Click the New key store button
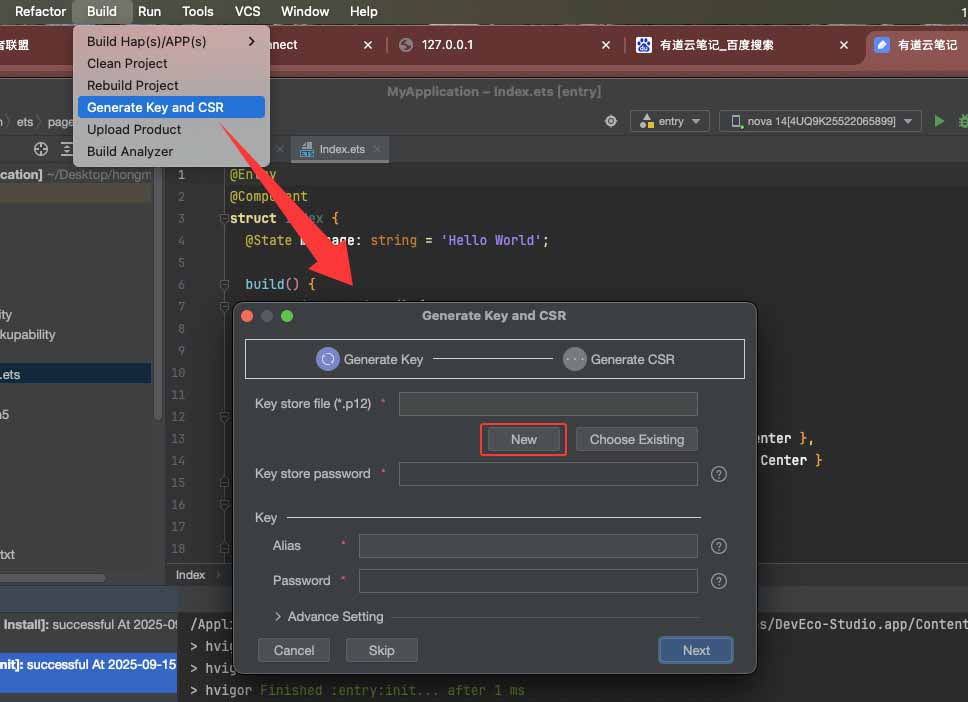Viewport: 968px width, 702px height. point(524,439)
